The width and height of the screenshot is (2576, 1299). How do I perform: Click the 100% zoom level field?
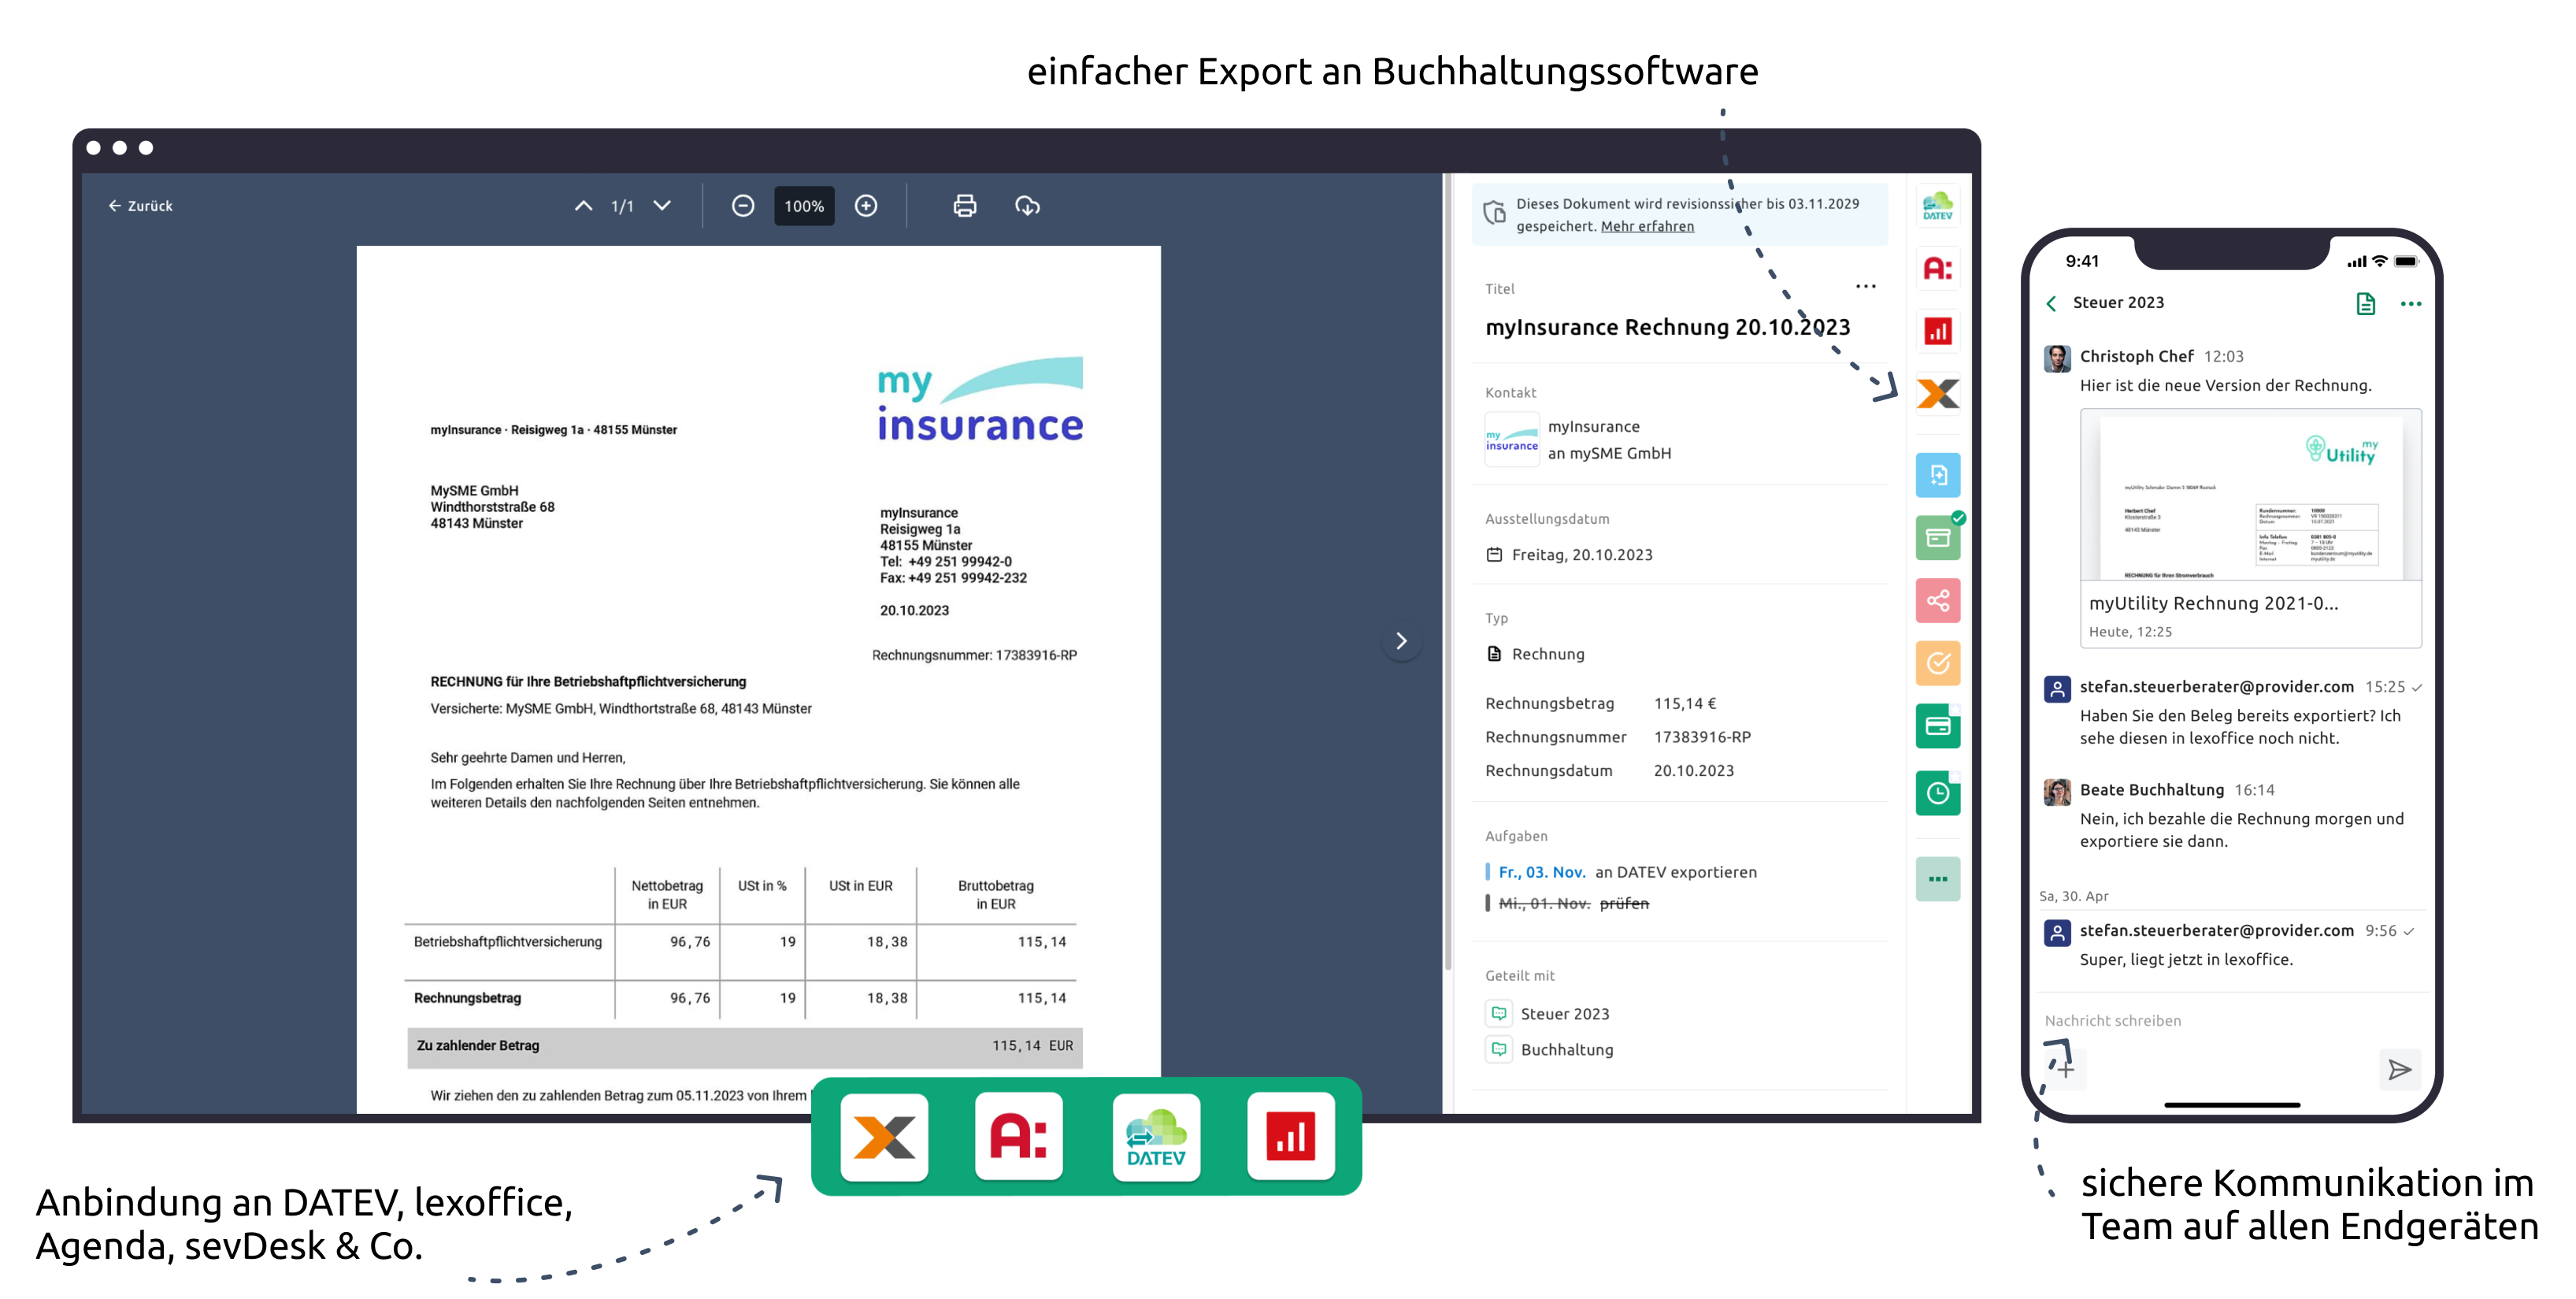804,206
